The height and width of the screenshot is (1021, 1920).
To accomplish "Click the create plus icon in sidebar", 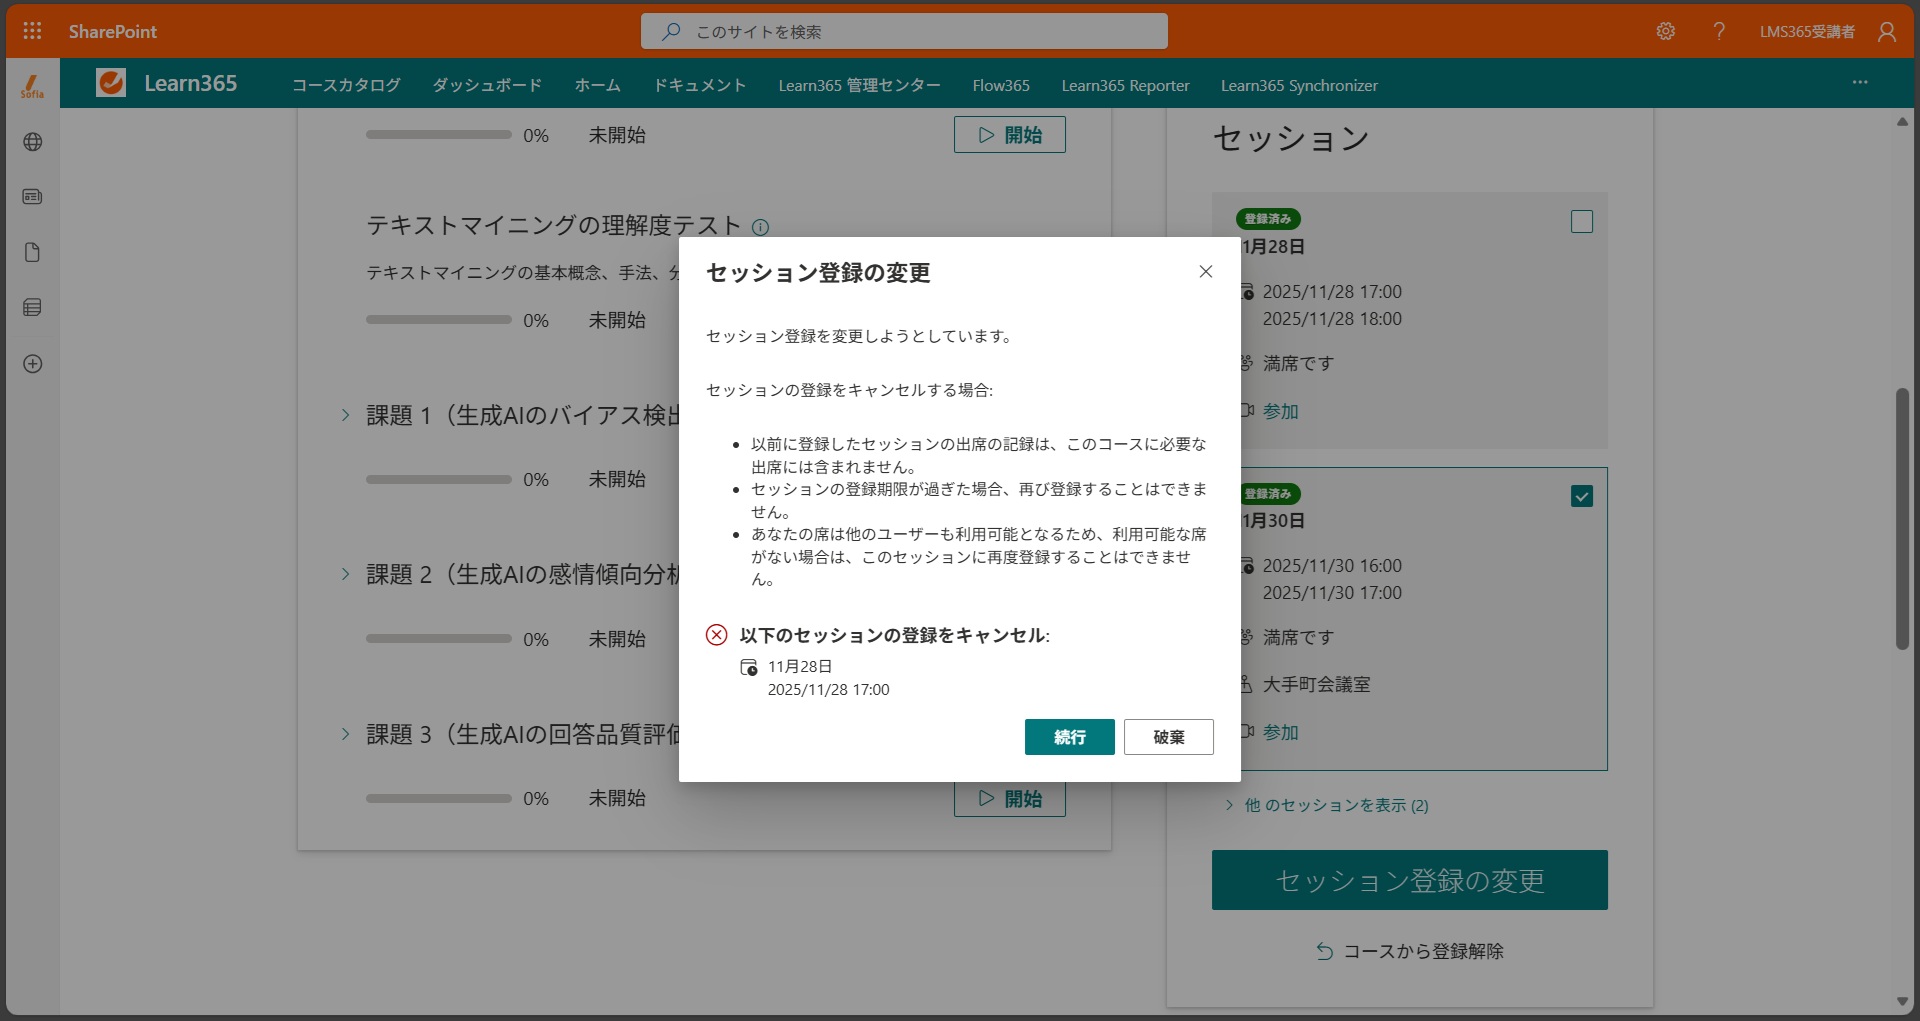I will coord(33,364).
